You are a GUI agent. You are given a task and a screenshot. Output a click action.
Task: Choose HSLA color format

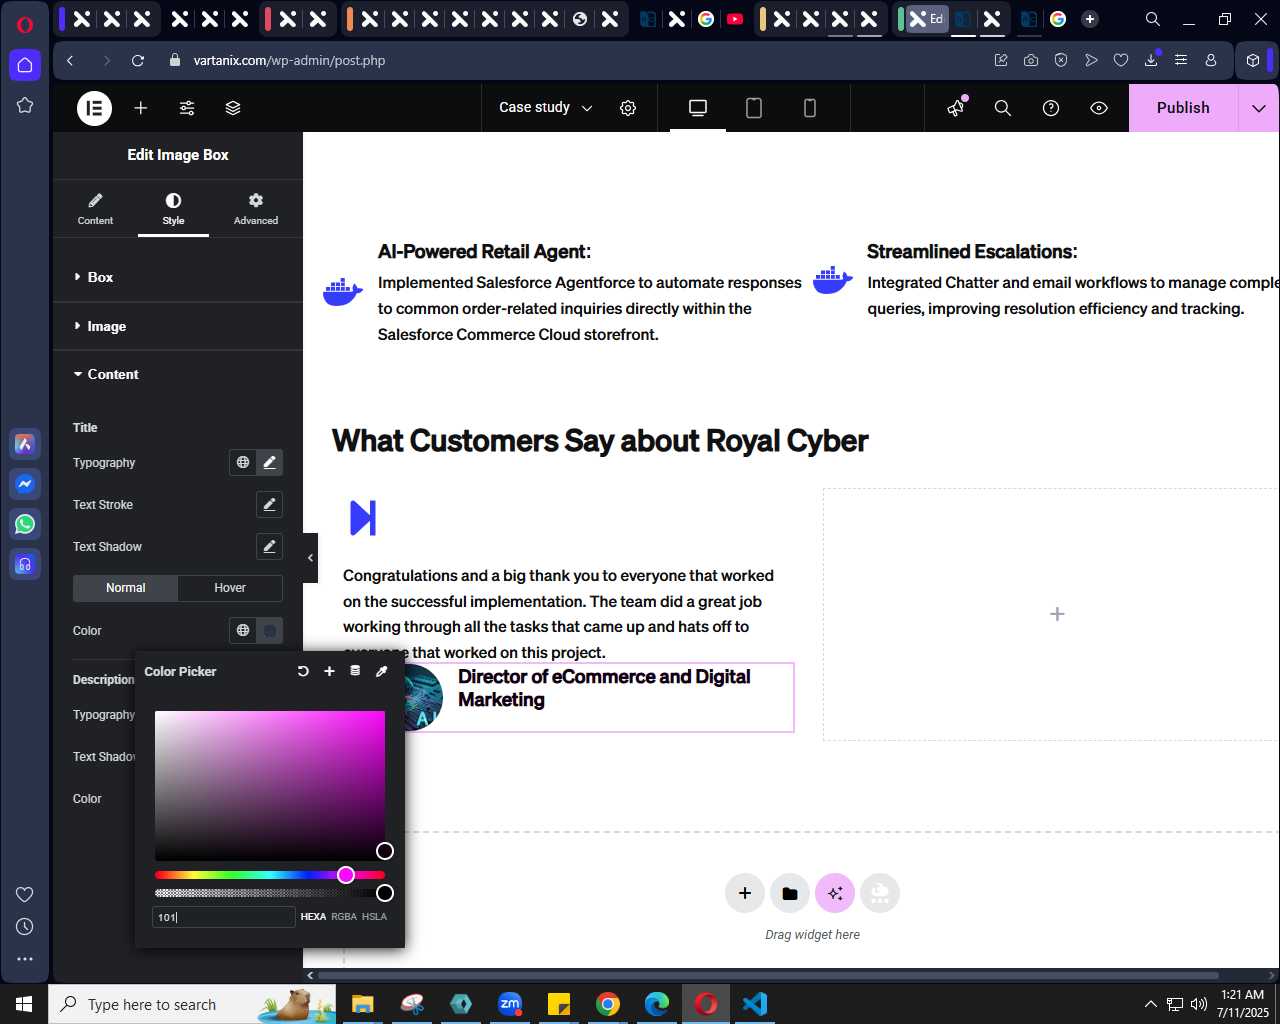coord(374,917)
